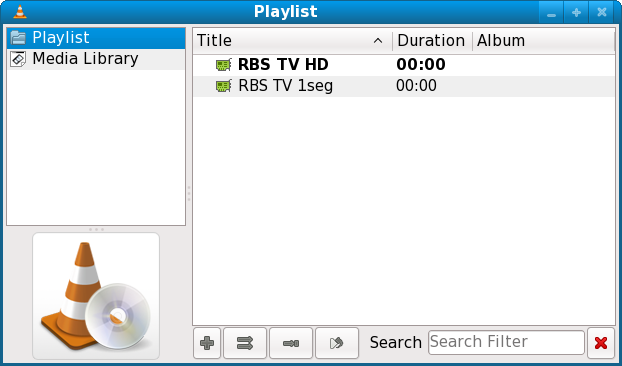Click the vertical splitter handle between panels
This screenshot has height=366, width=622.
(189, 193)
